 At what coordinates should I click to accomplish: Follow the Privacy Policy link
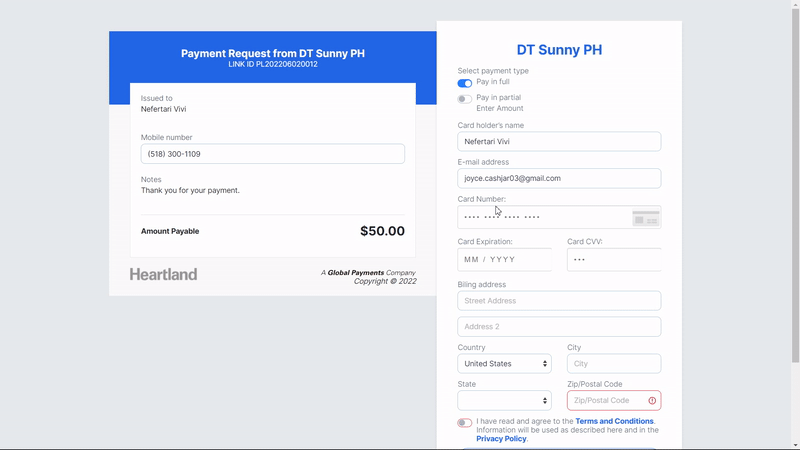[x=501, y=439]
